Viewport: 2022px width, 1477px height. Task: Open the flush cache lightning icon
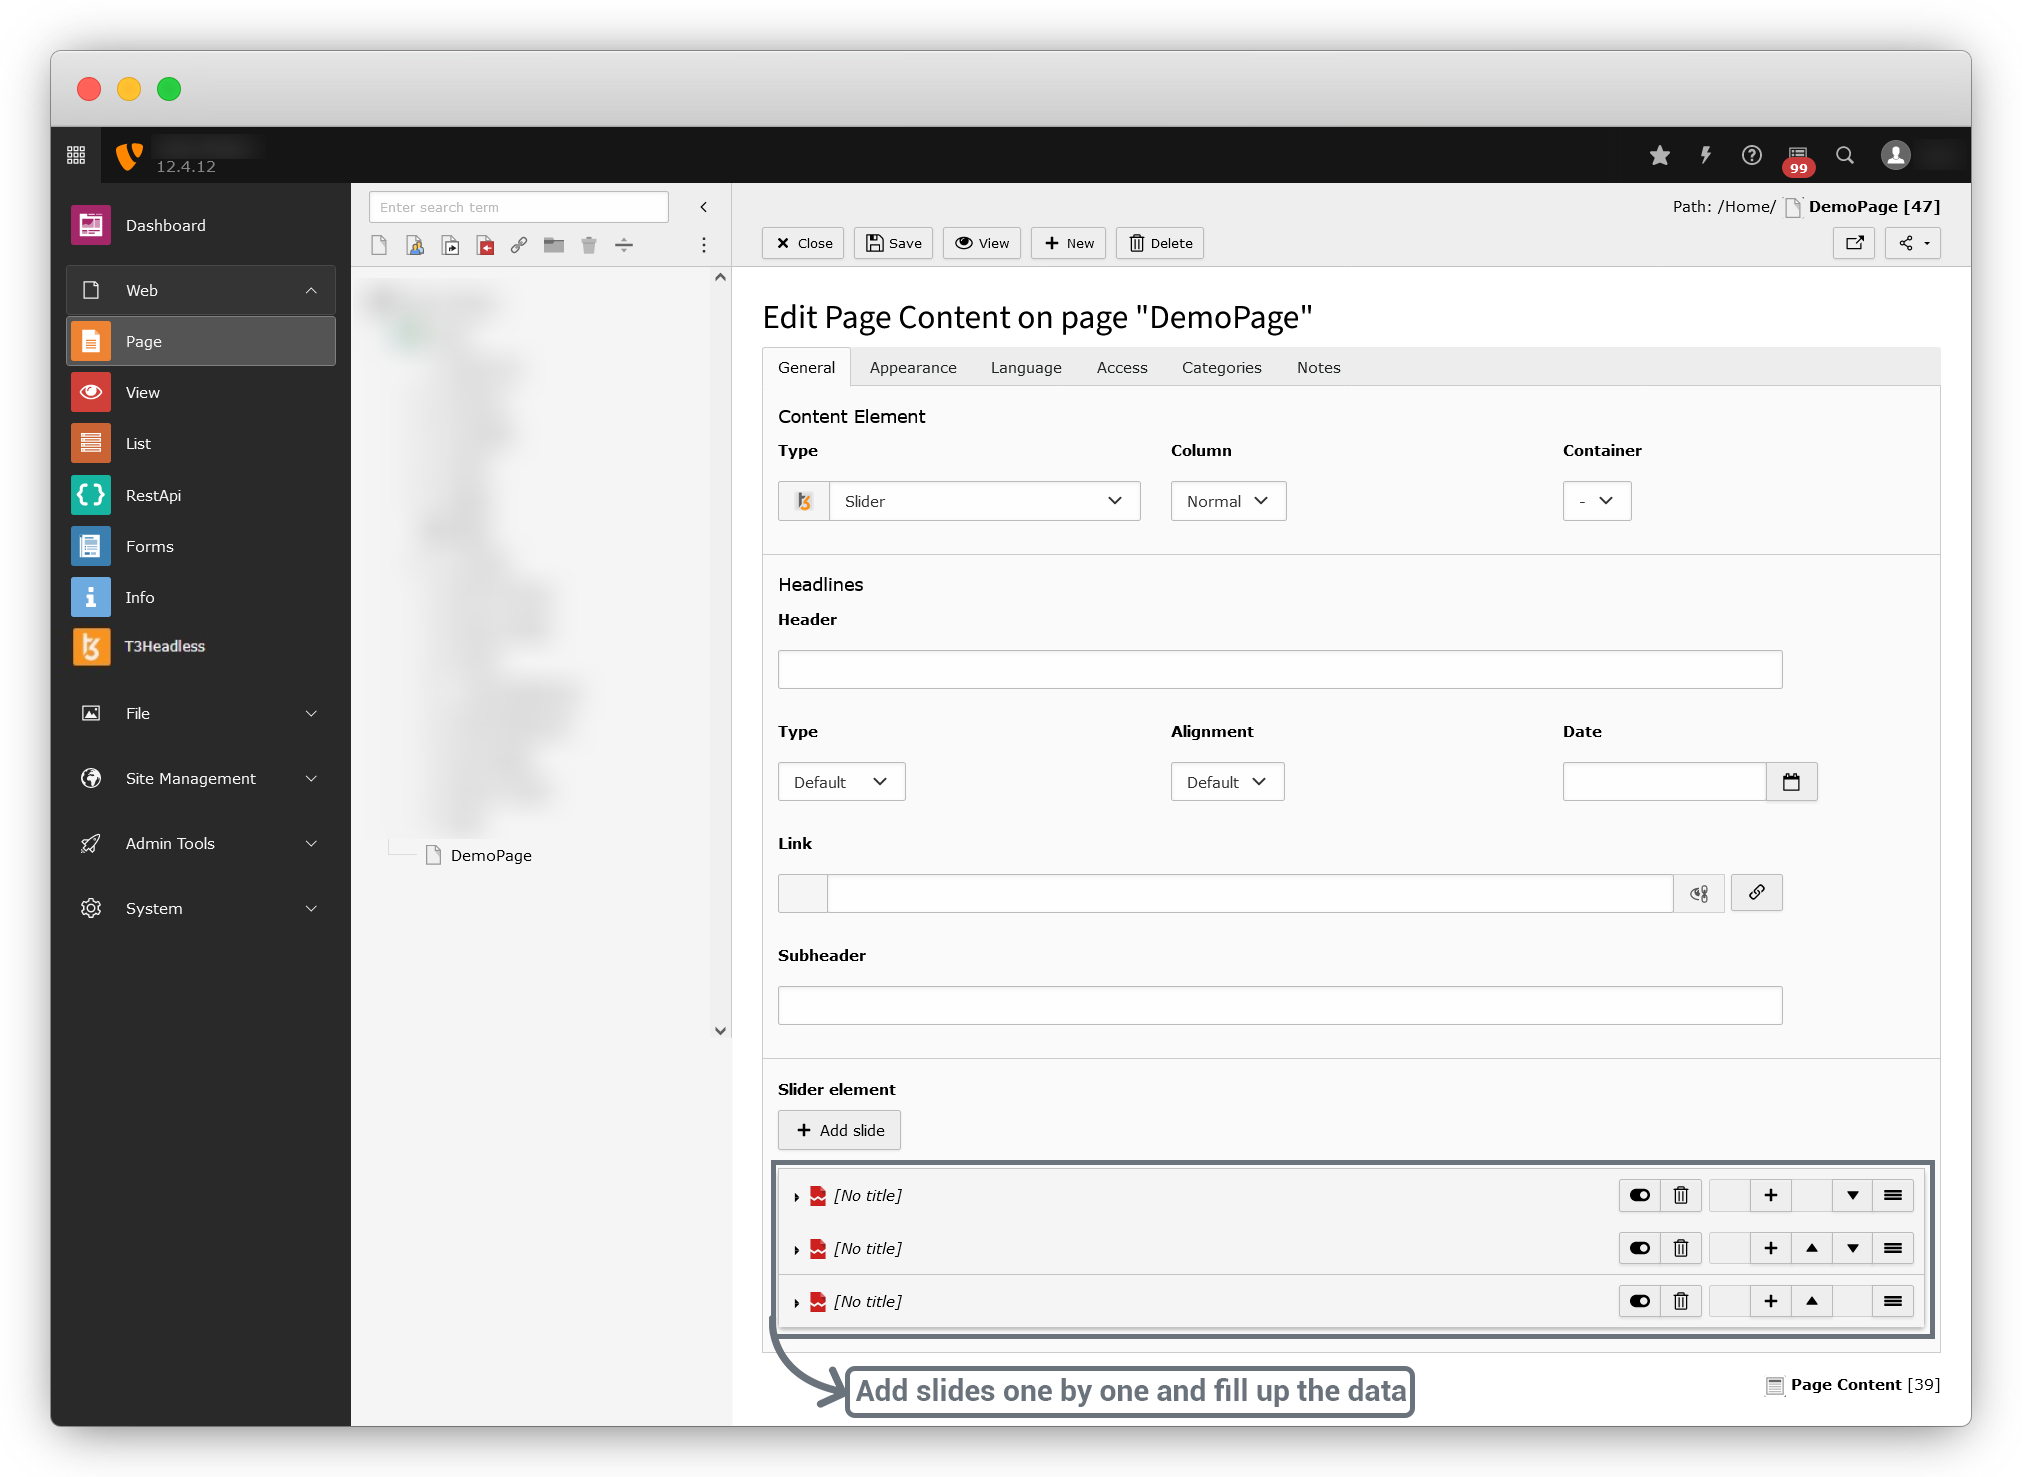coord(1705,155)
